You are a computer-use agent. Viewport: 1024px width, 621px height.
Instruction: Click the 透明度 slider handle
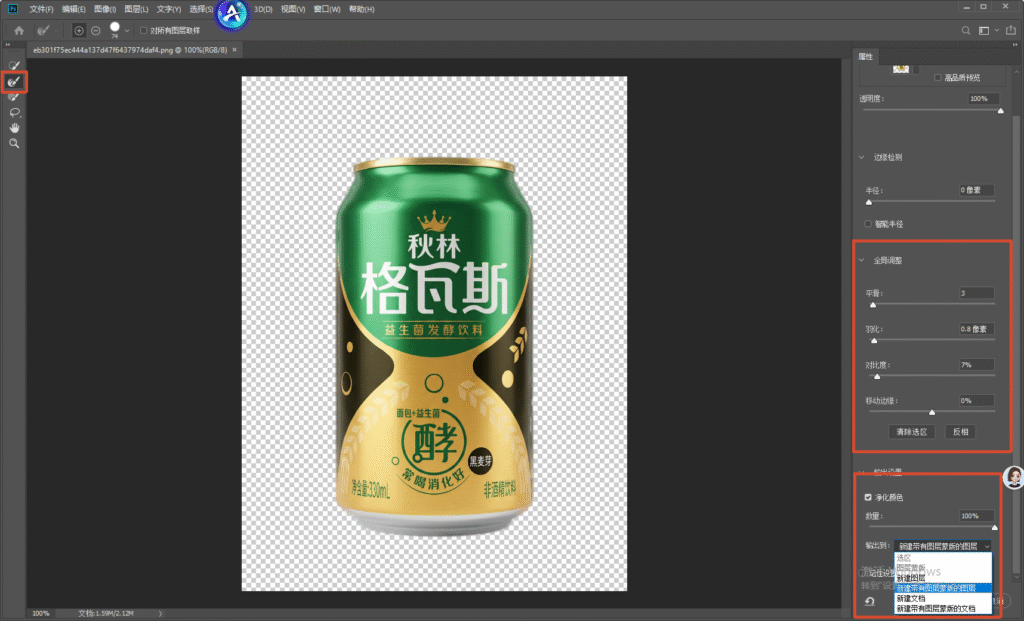1000,111
